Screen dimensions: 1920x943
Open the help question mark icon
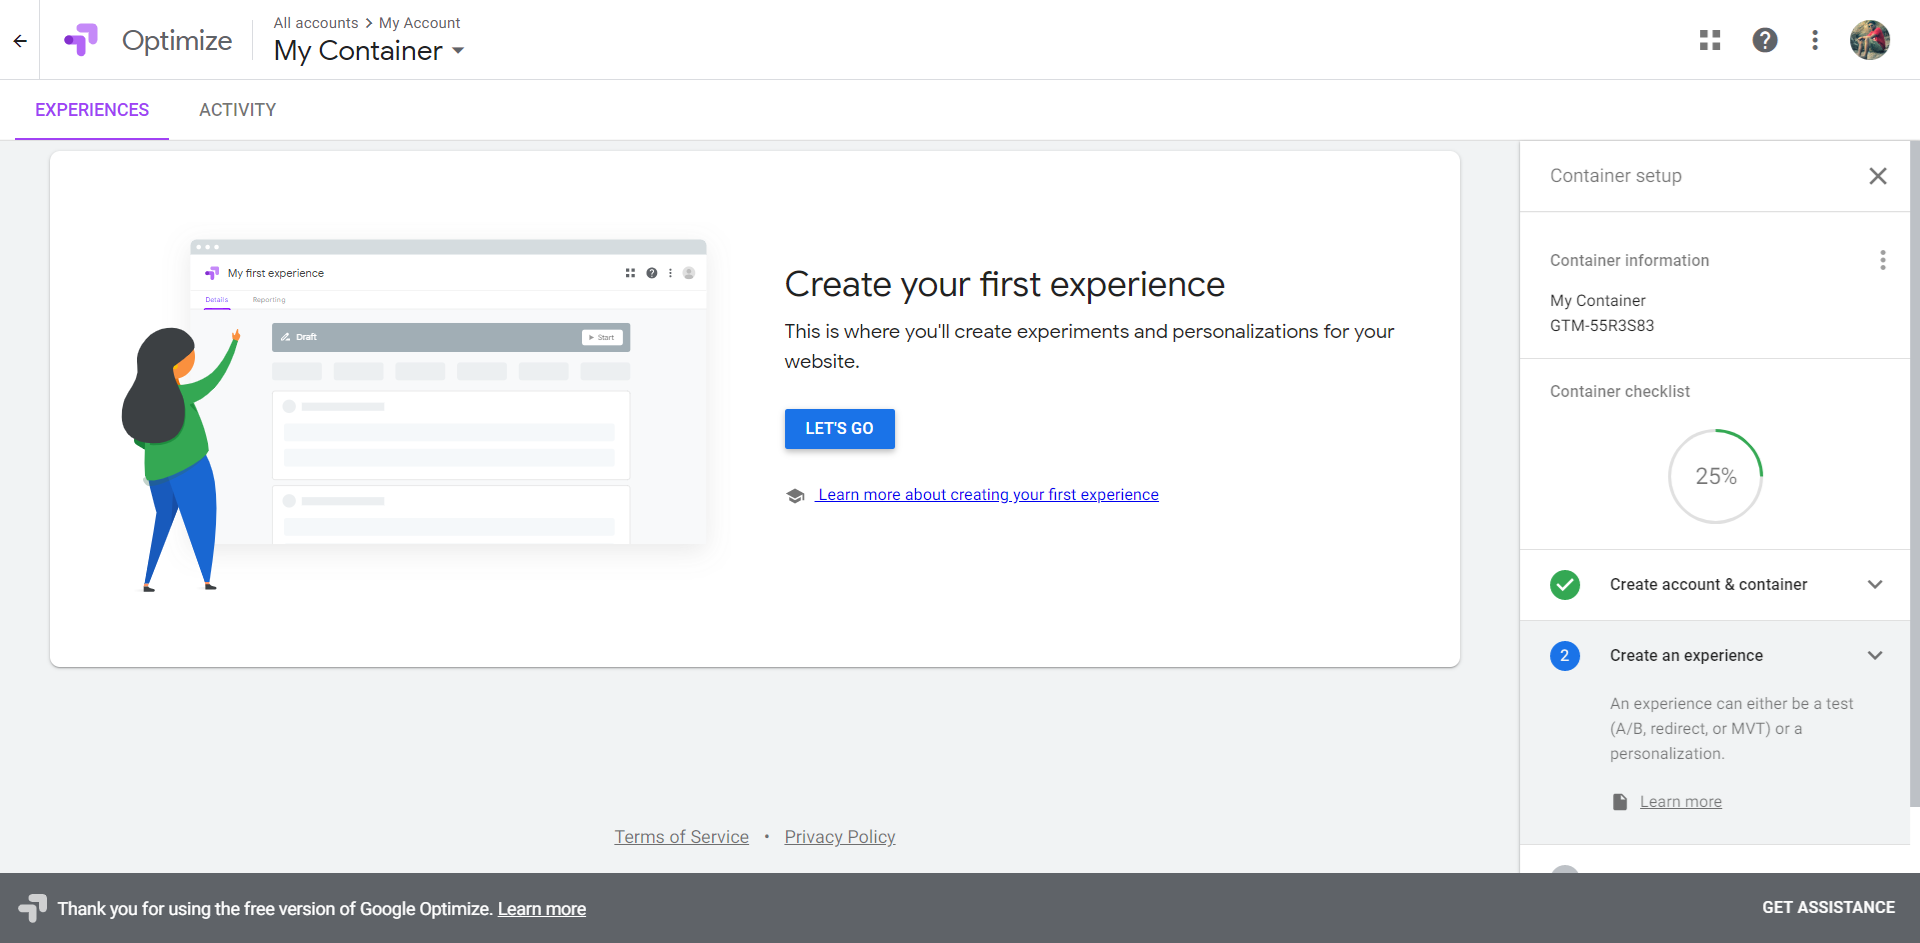[x=1765, y=40]
